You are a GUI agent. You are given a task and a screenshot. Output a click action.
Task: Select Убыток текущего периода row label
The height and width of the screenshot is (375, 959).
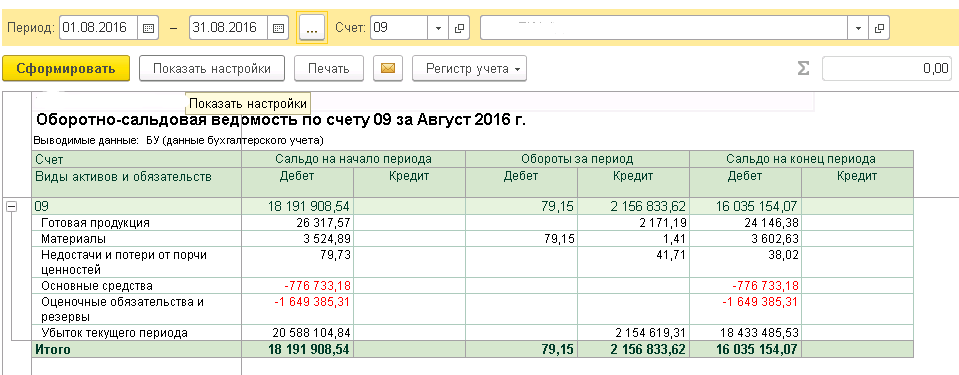(114, 333)
